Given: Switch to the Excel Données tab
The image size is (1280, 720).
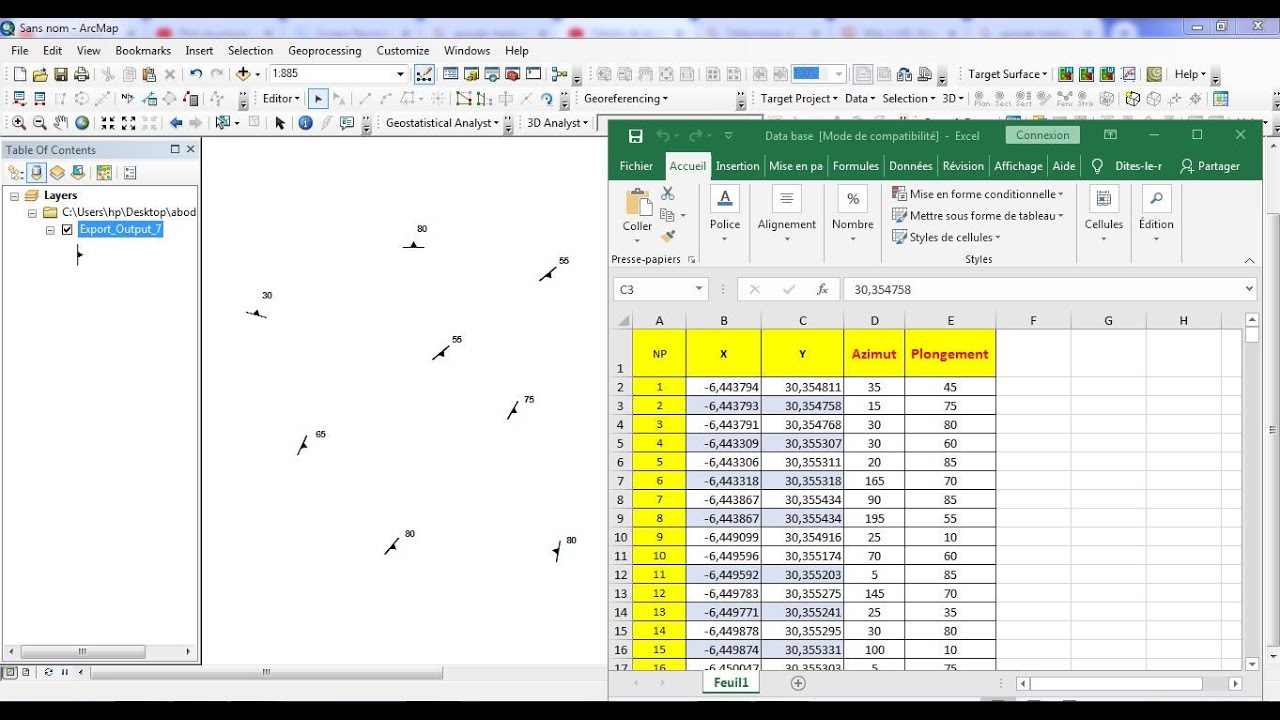Looking at the screenshot, I should coord(910,166).
